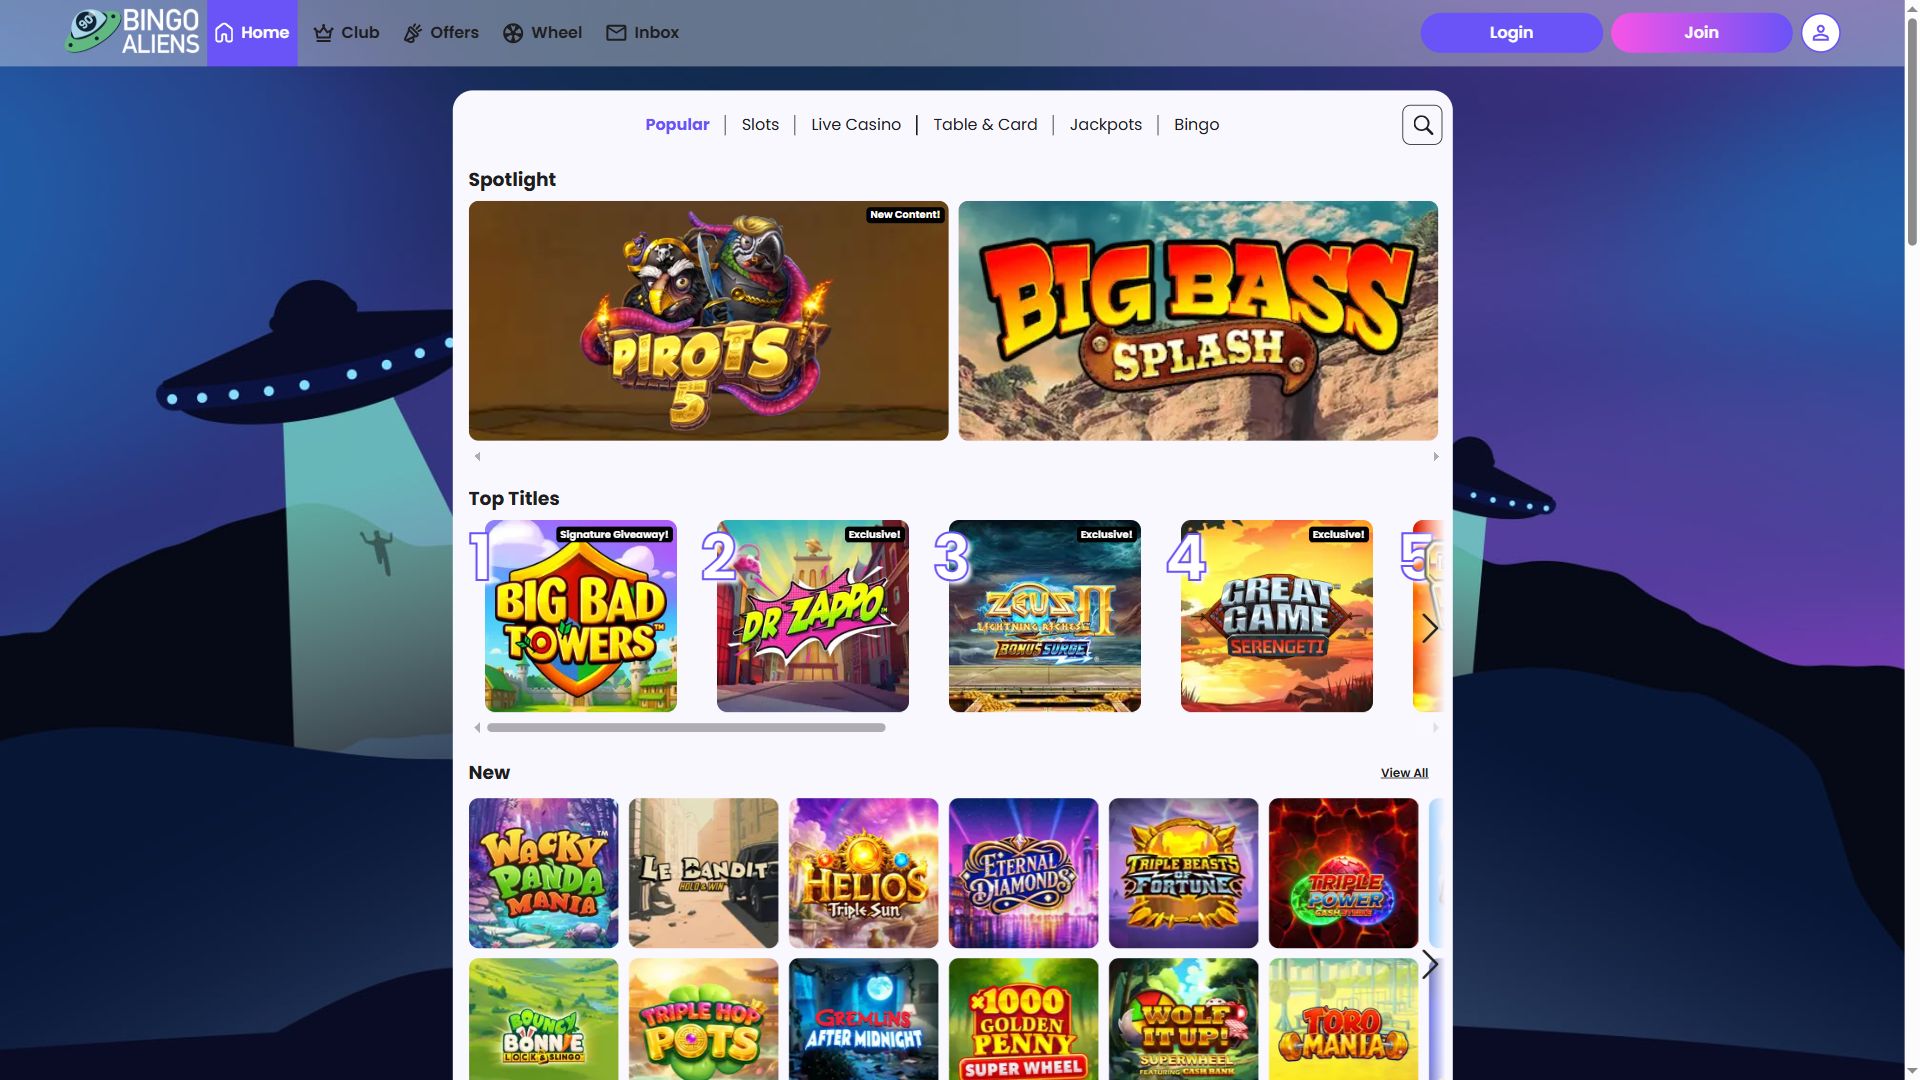Viewport: 1920px width, 1080px height.
Task: Click Top Titles next chevron
Action: 1429,628
